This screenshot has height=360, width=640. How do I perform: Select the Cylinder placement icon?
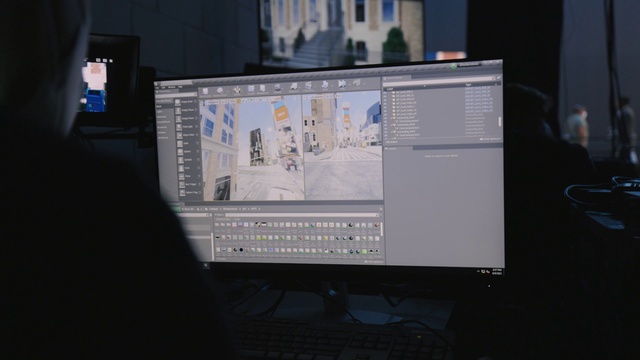pos(181,160)
